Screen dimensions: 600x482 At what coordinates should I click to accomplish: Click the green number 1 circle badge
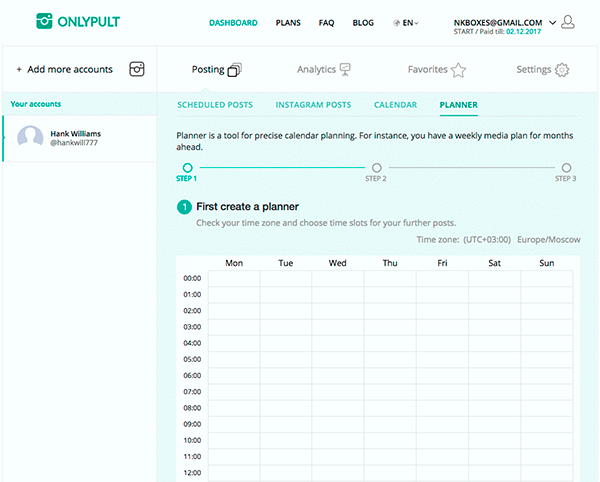pos(184,207)
